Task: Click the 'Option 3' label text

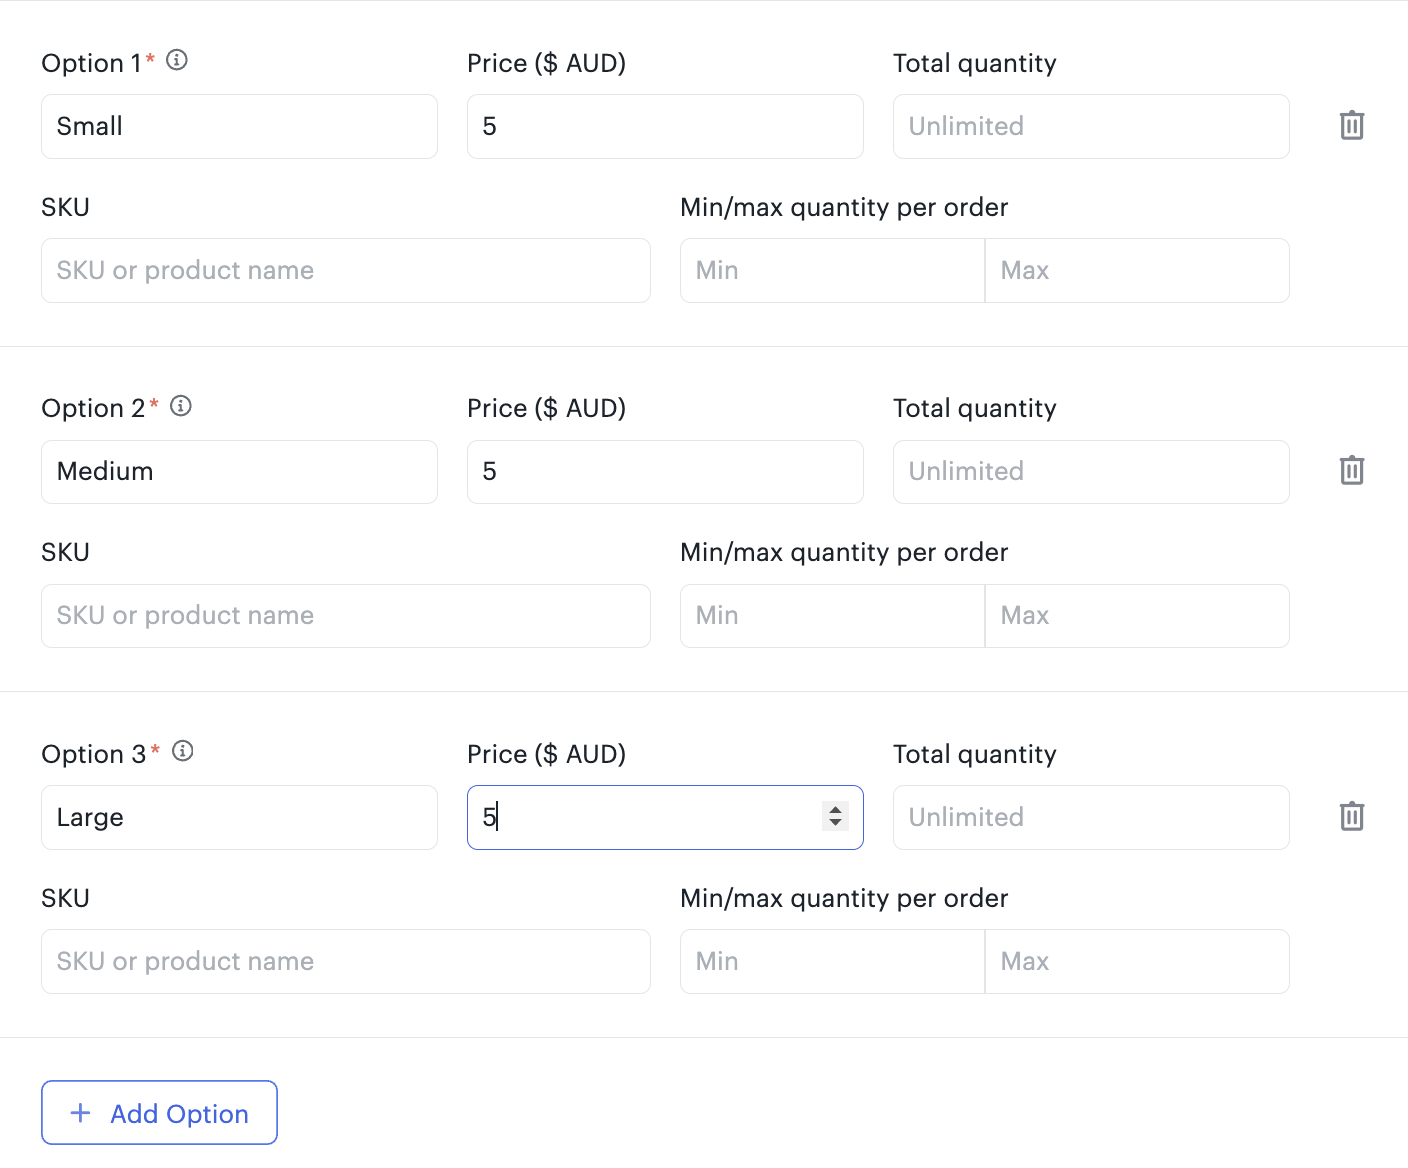Action: coord(94,754)
